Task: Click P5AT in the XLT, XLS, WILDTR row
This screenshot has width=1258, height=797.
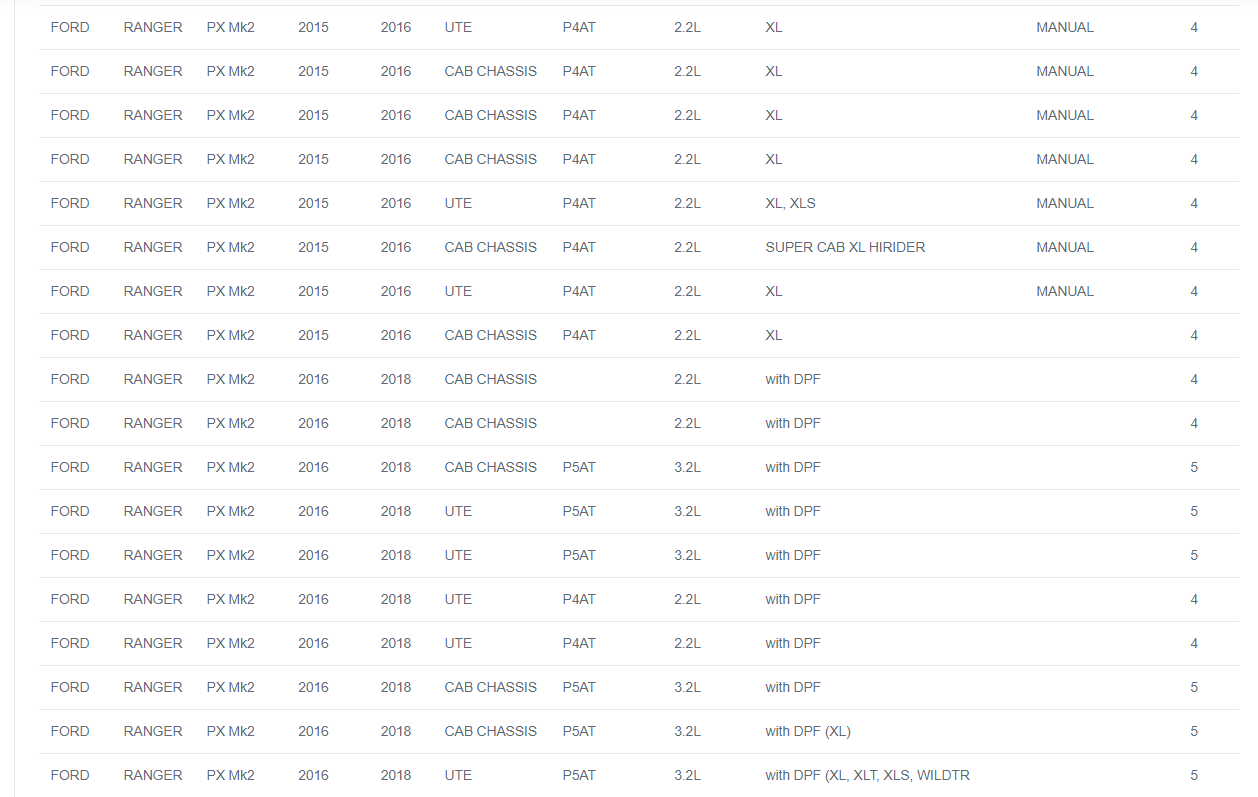Action: click(579, 775)
